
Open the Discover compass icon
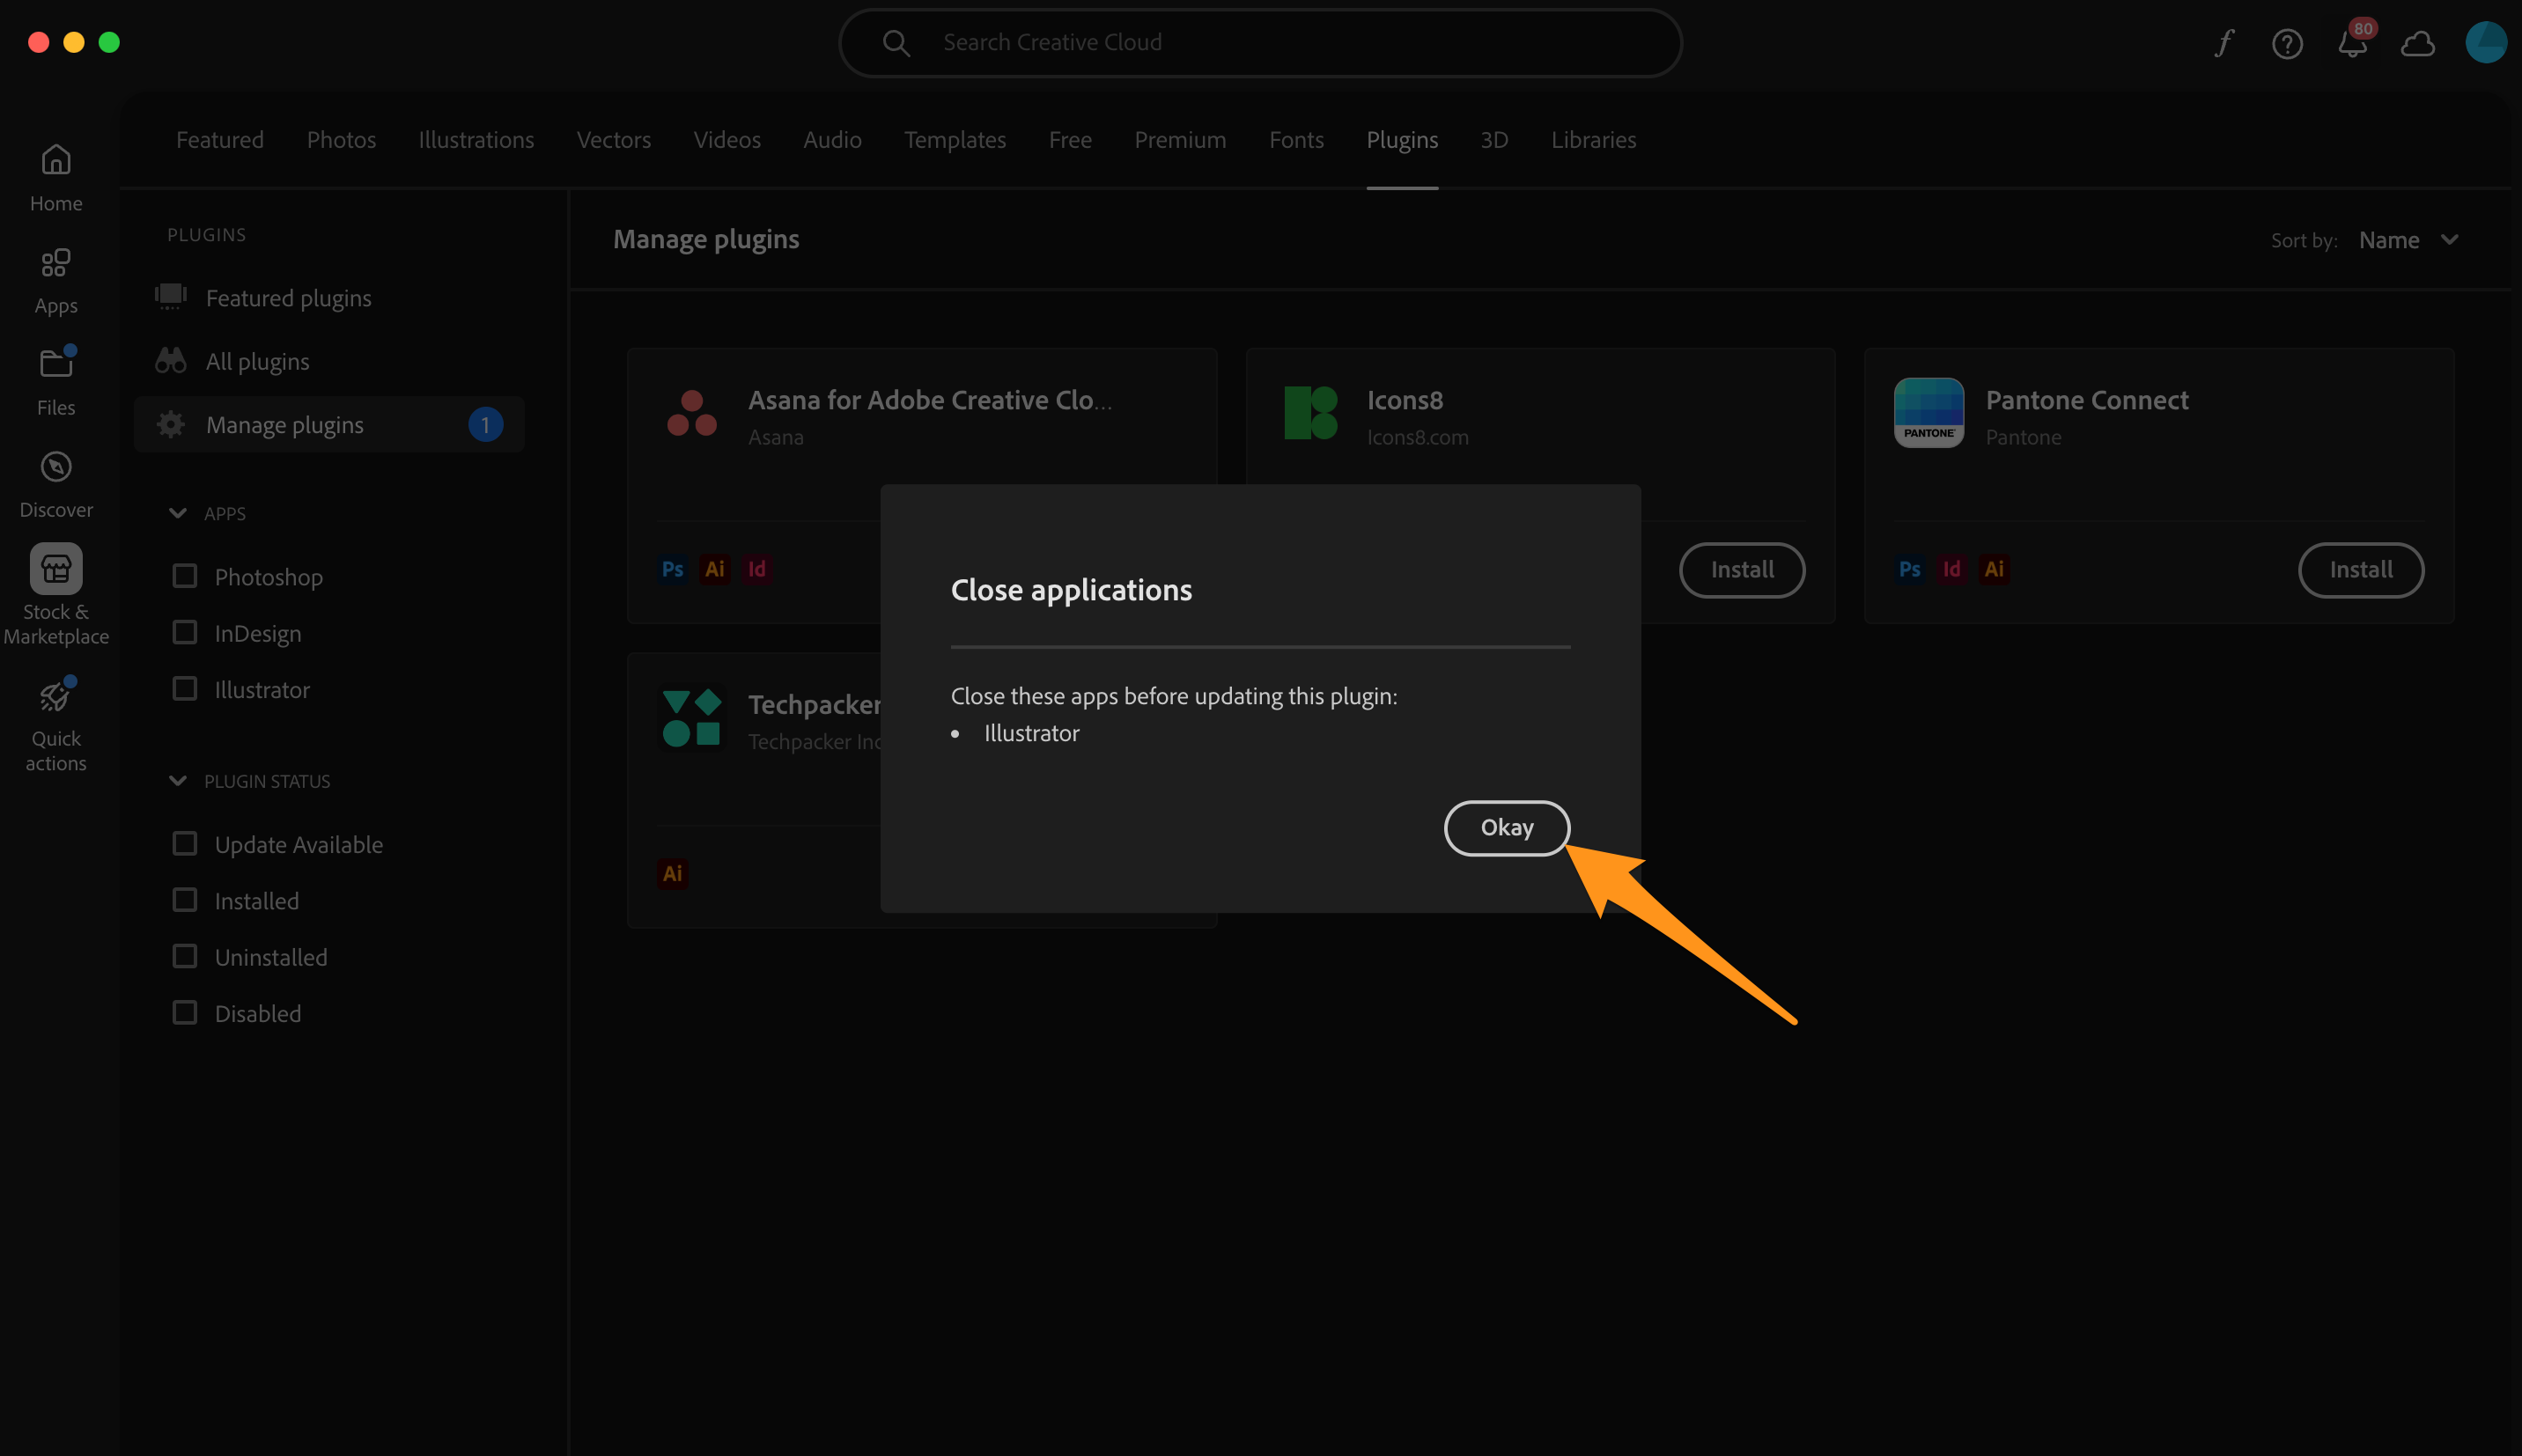pos(56,466)
